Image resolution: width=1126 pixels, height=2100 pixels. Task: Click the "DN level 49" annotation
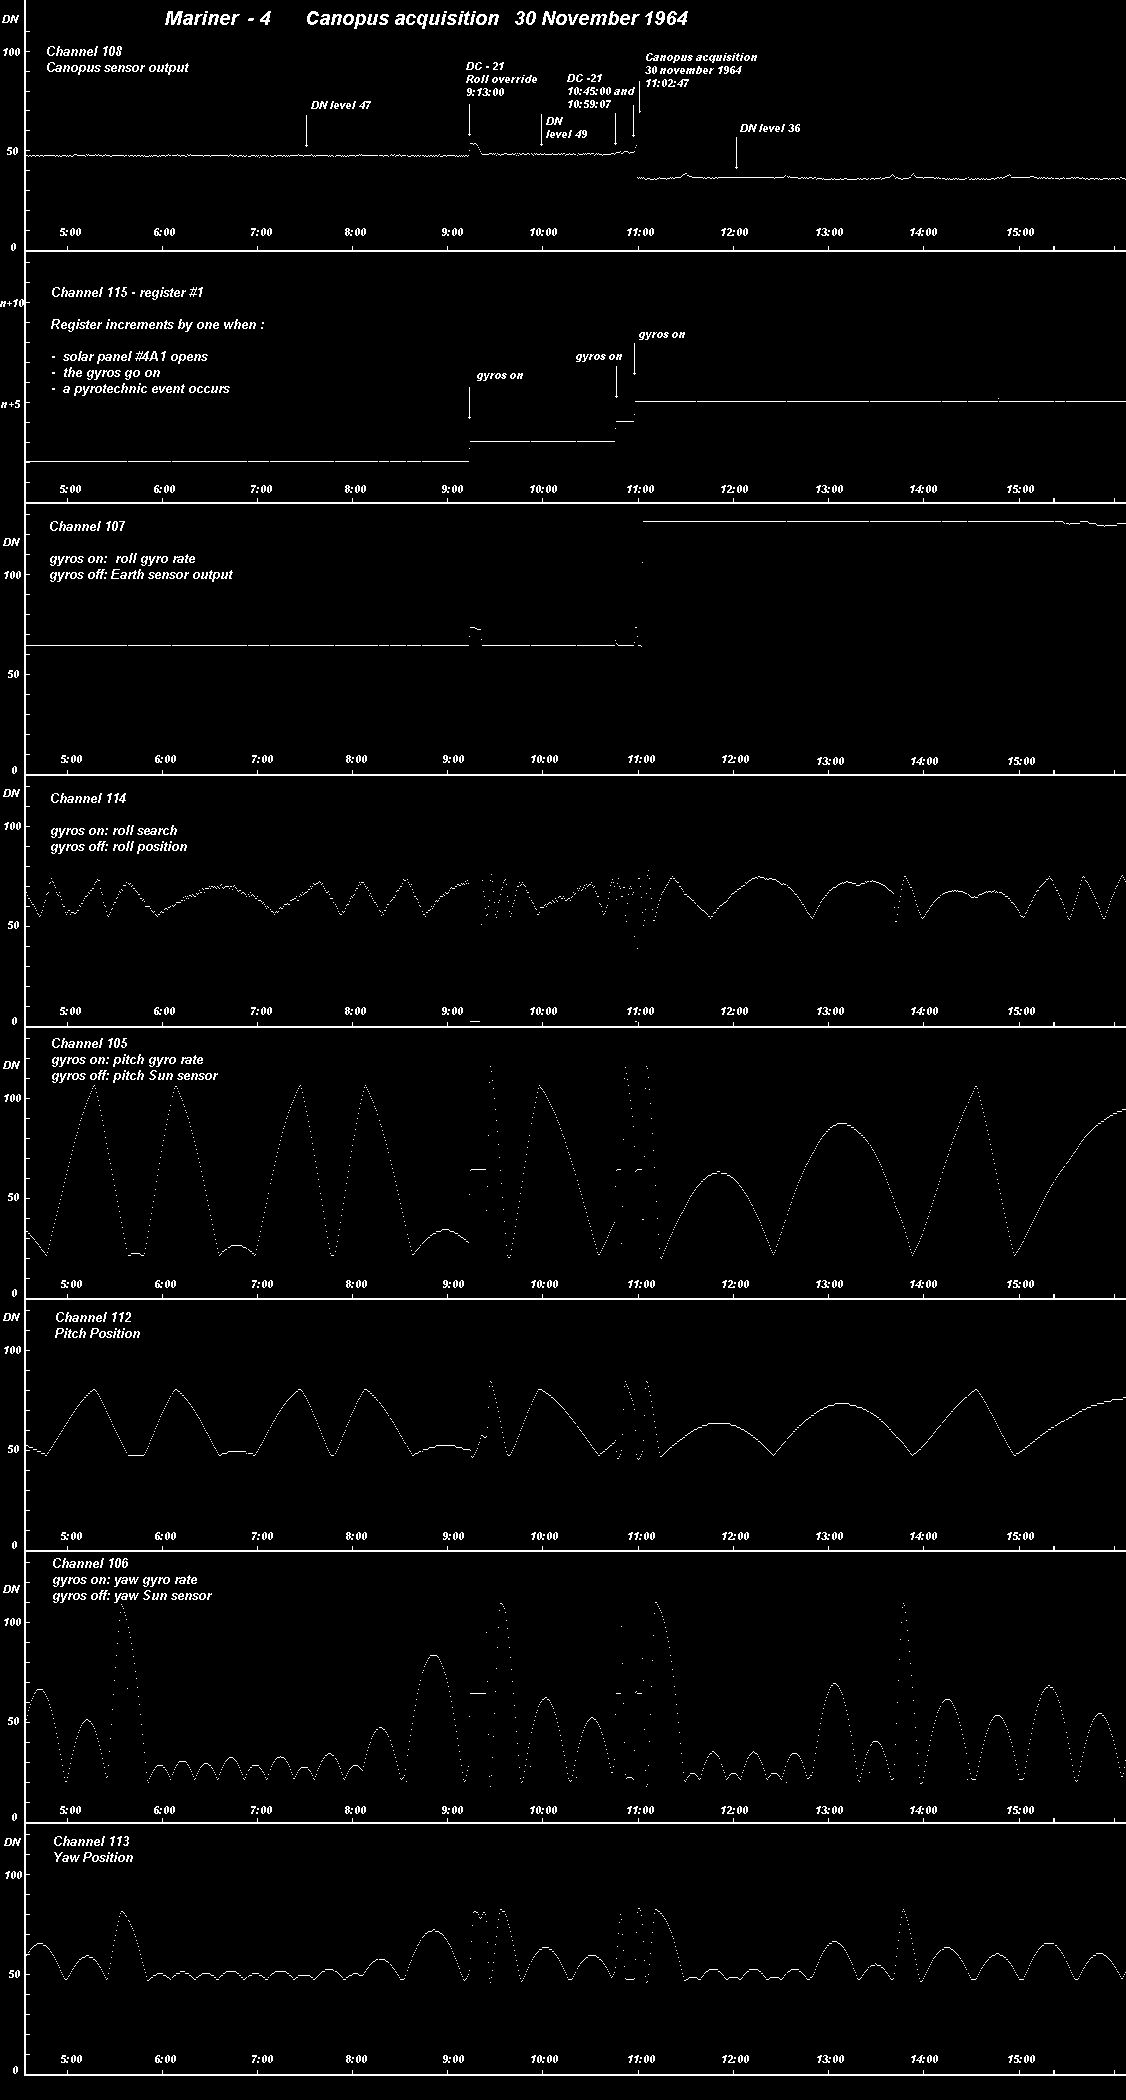click(567, 127)
